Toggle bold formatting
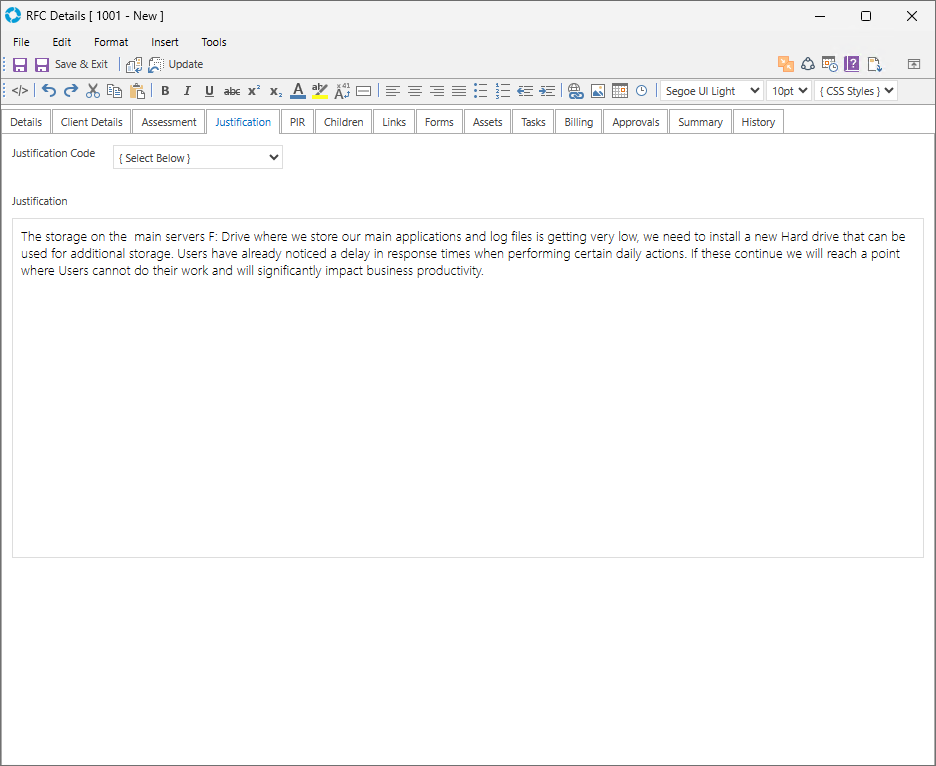 pos(165,91)
